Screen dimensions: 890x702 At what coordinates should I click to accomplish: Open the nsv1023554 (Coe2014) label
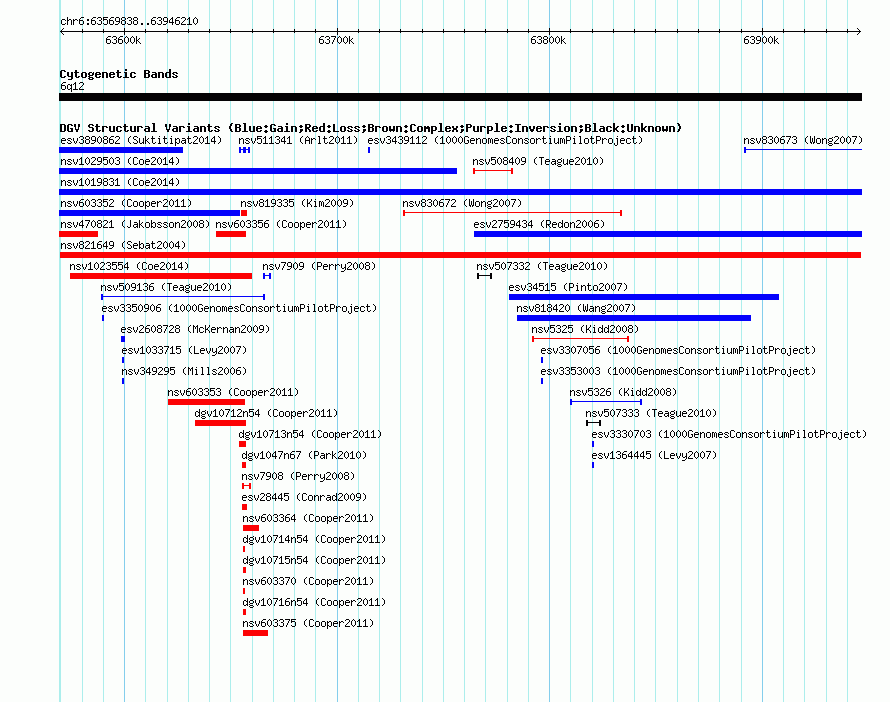(x=129, y=266)
